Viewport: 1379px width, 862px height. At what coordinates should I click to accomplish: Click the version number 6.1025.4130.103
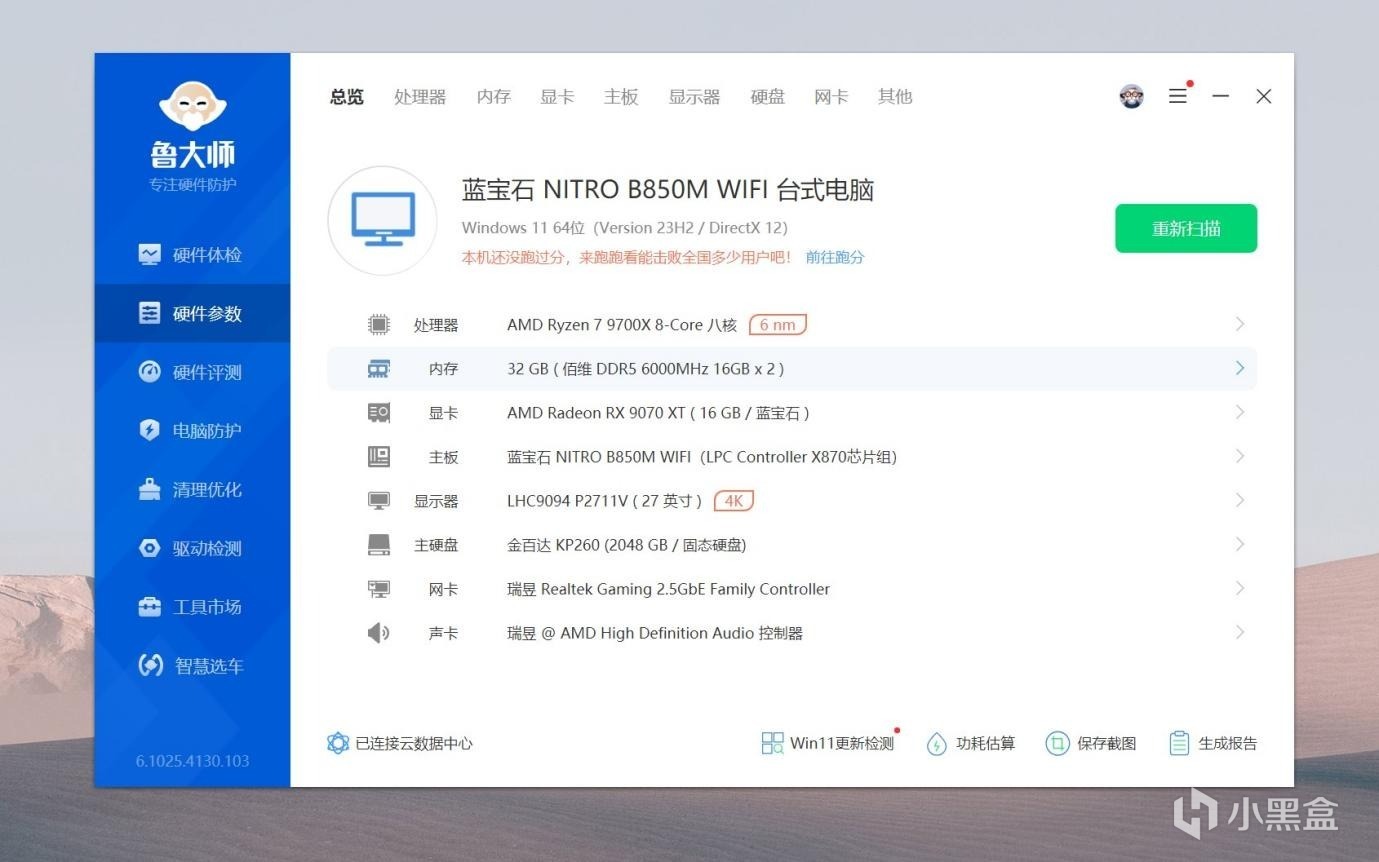point(193,761)
